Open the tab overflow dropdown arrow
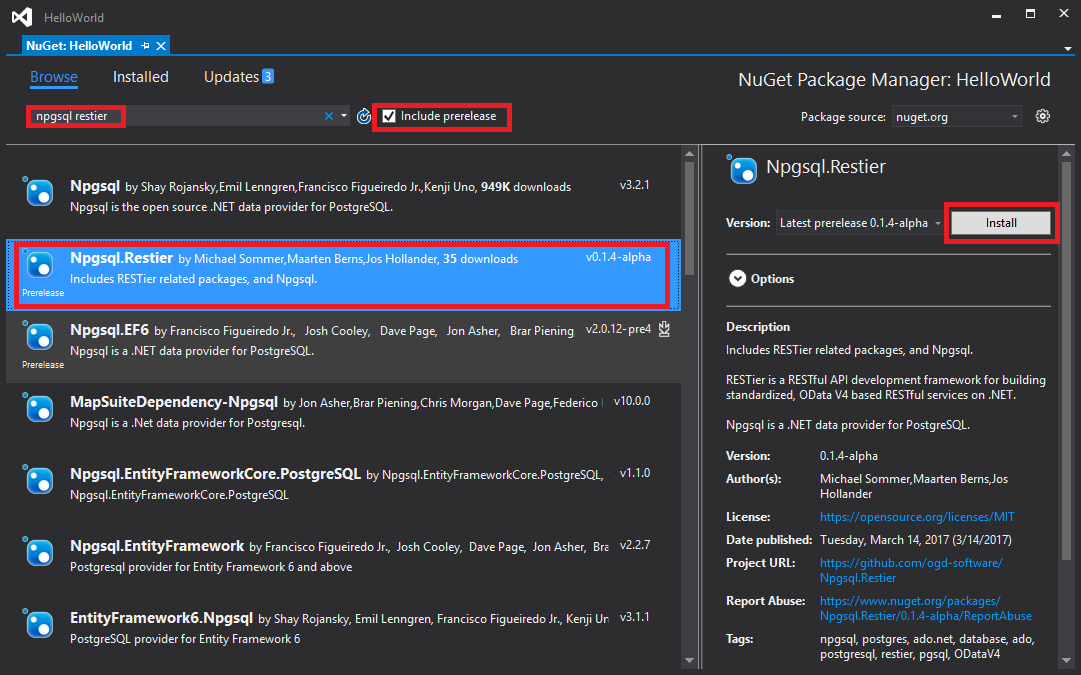Image resolution: width=1081 pixels, height=675 pixels. 1068,49
